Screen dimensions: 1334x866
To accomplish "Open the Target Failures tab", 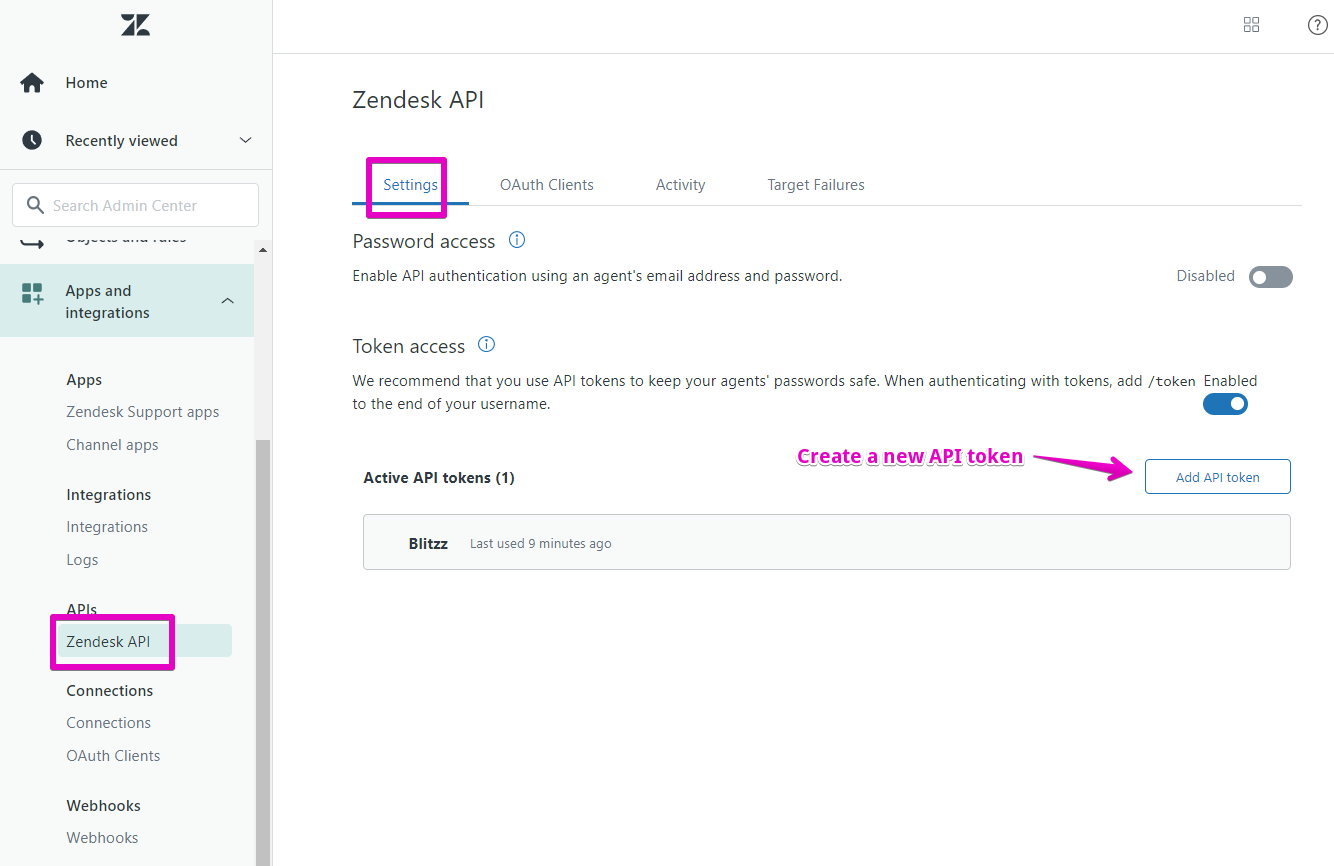I will (x=816, y=185).
